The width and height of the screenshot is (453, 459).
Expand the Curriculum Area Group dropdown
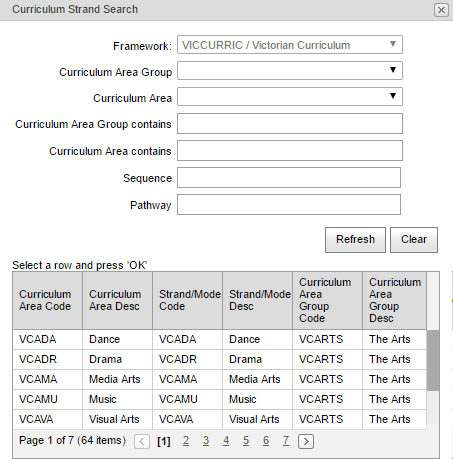(290, 70)
